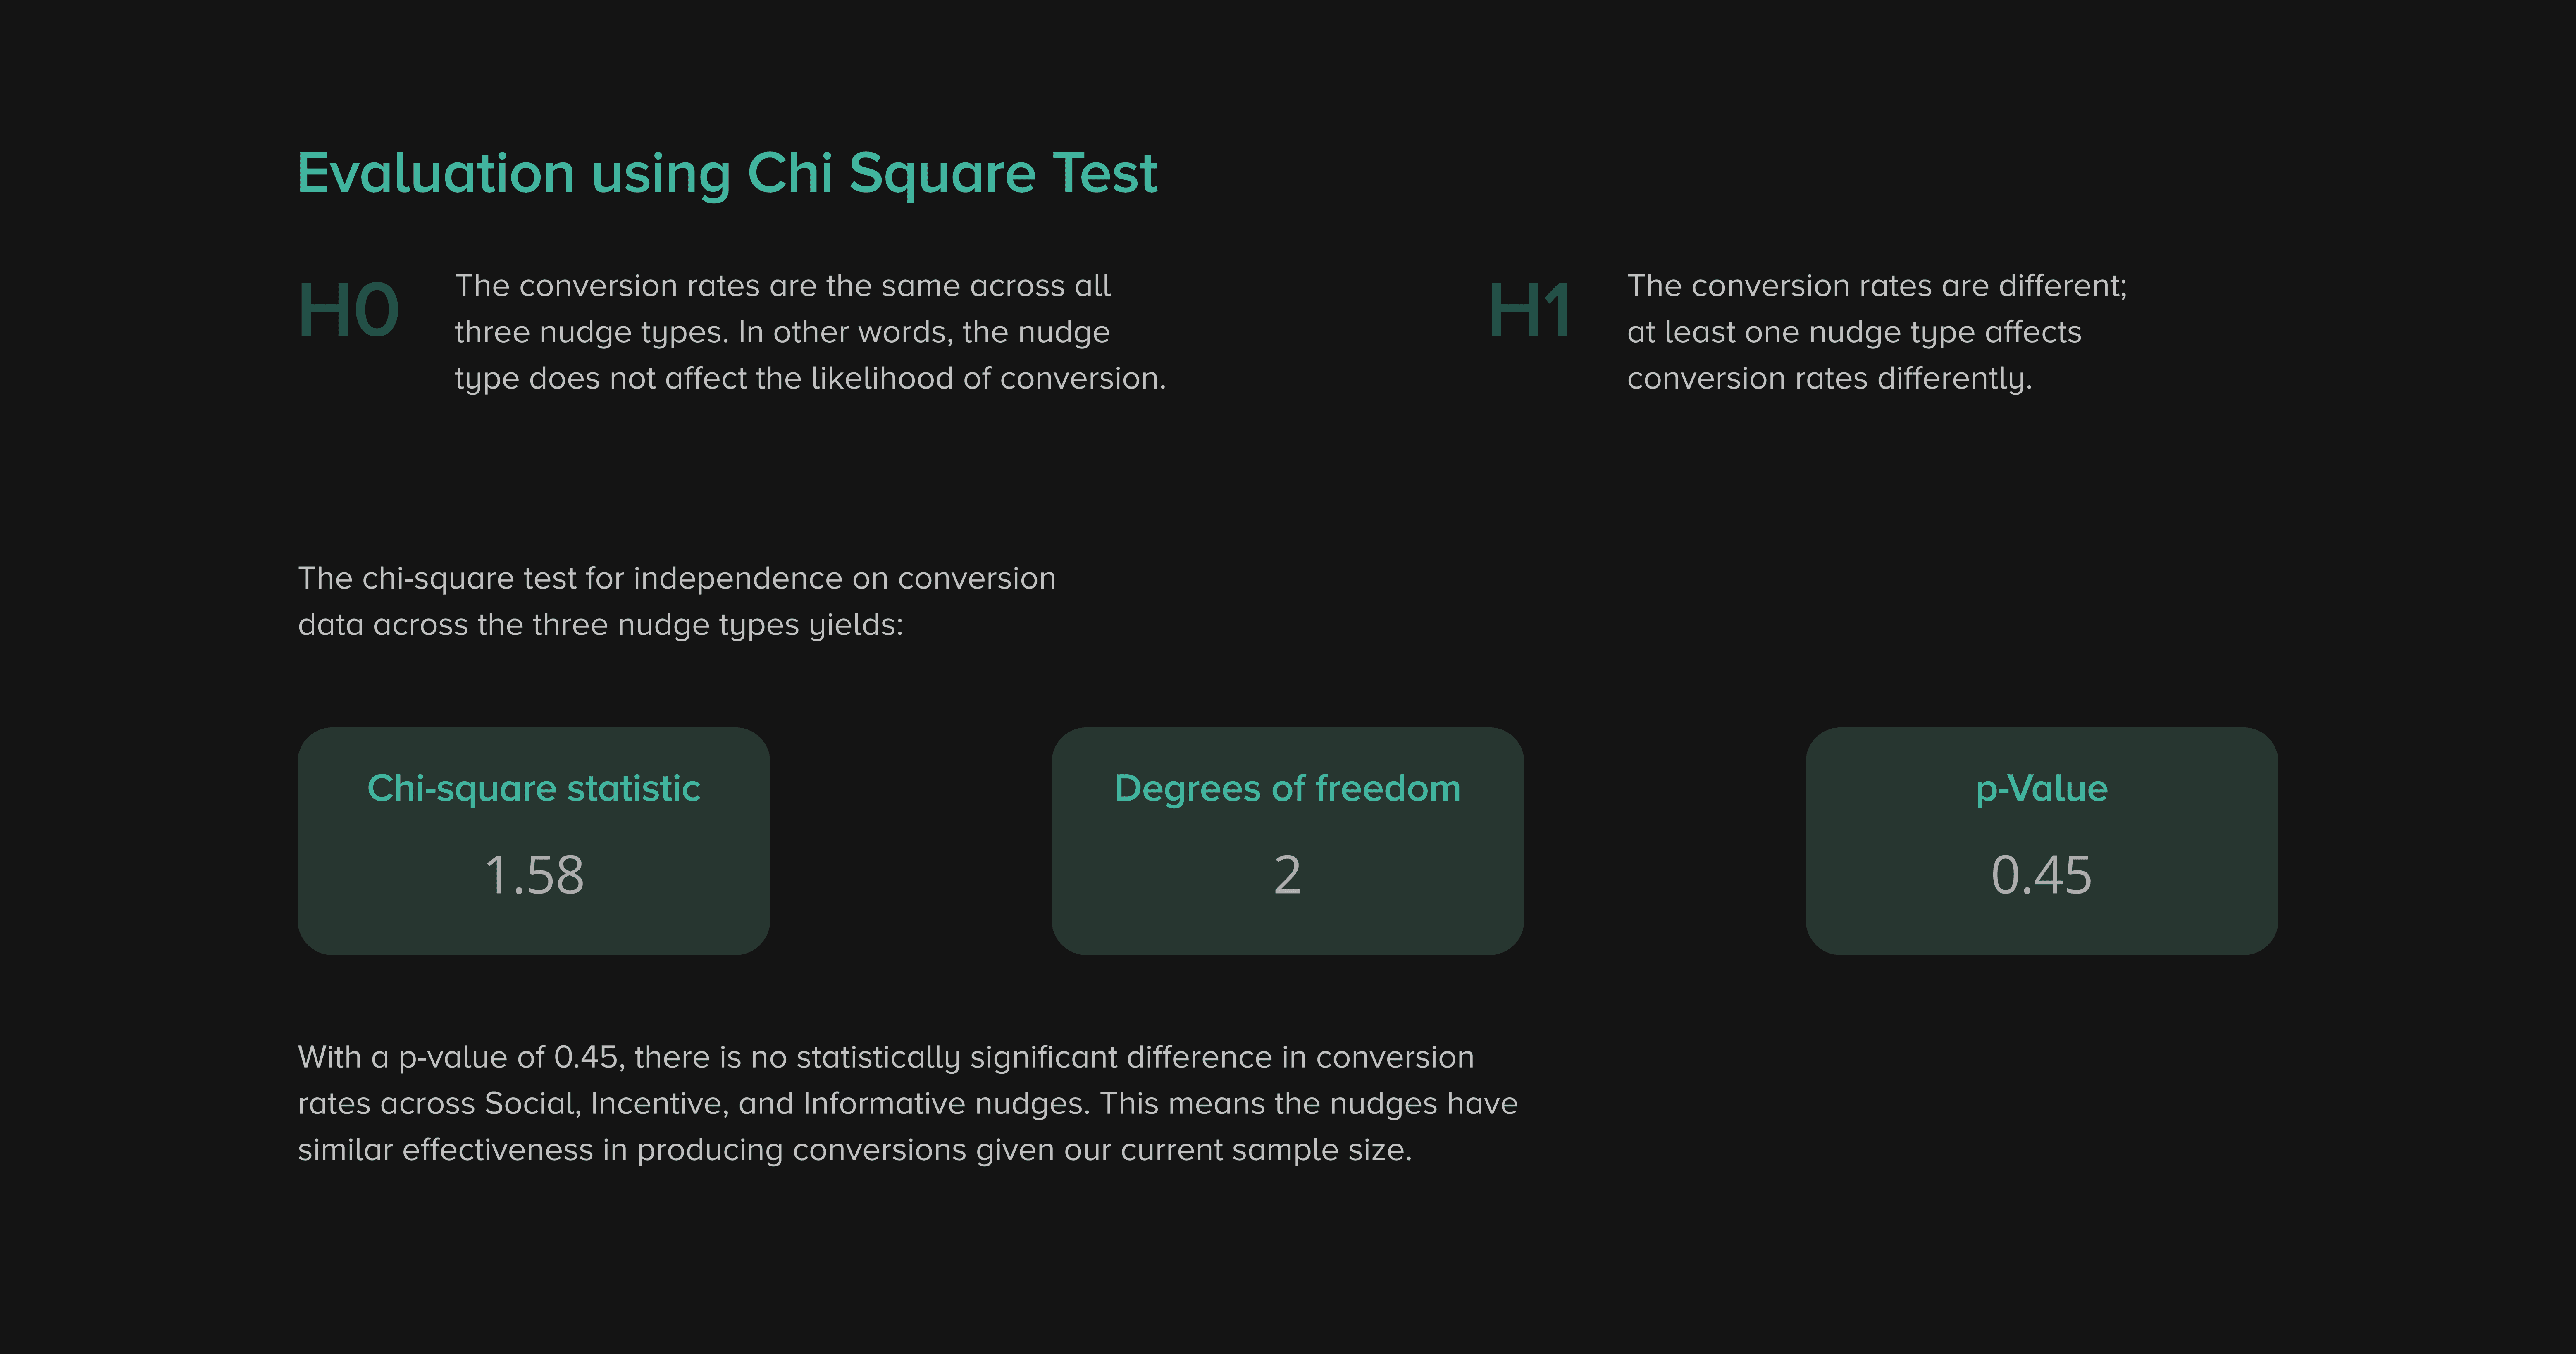Select the null hypothesis description paragraph
Image resolution: width=2576 pixels, height=1354 pixels.
pyautogui.click(x=810, y=332)
